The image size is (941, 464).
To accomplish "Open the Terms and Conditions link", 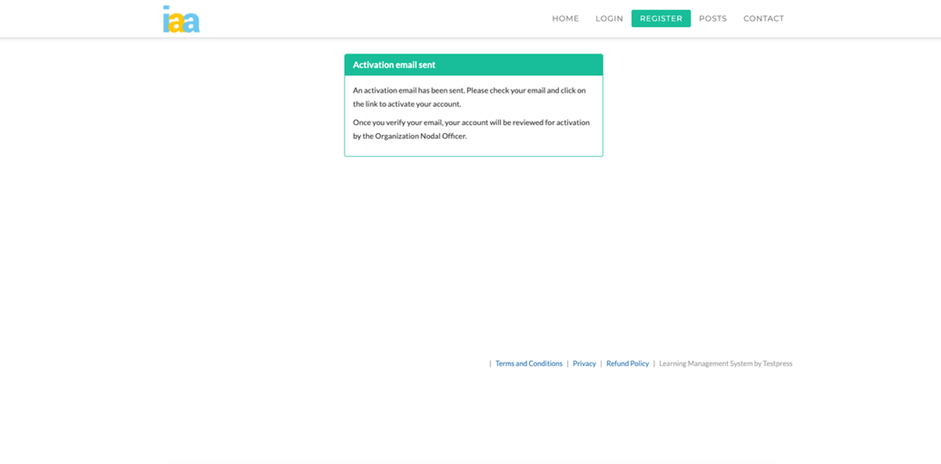I will click(529, 364).
